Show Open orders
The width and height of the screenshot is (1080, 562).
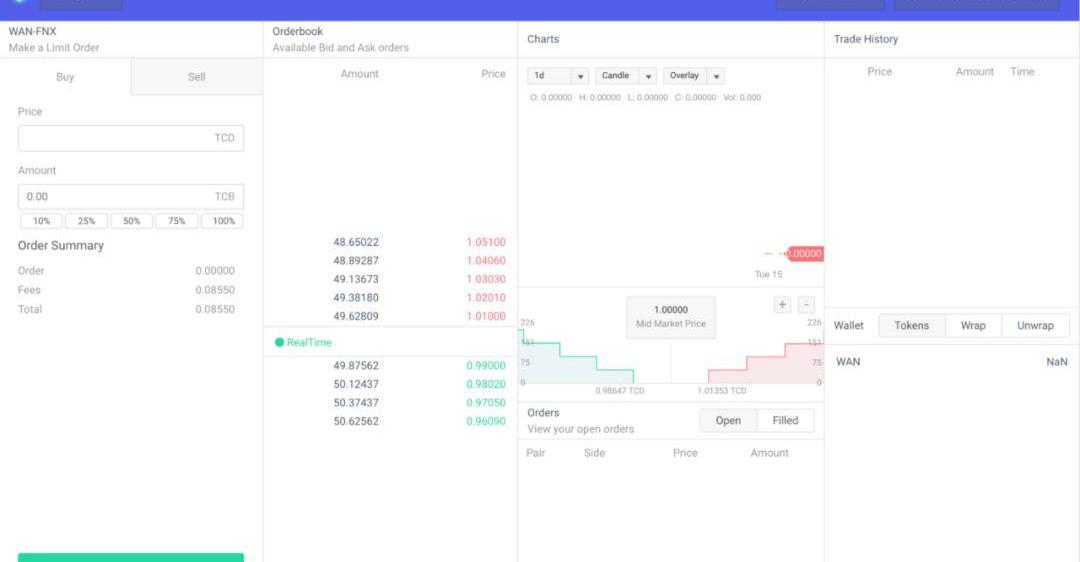point(728,421)
